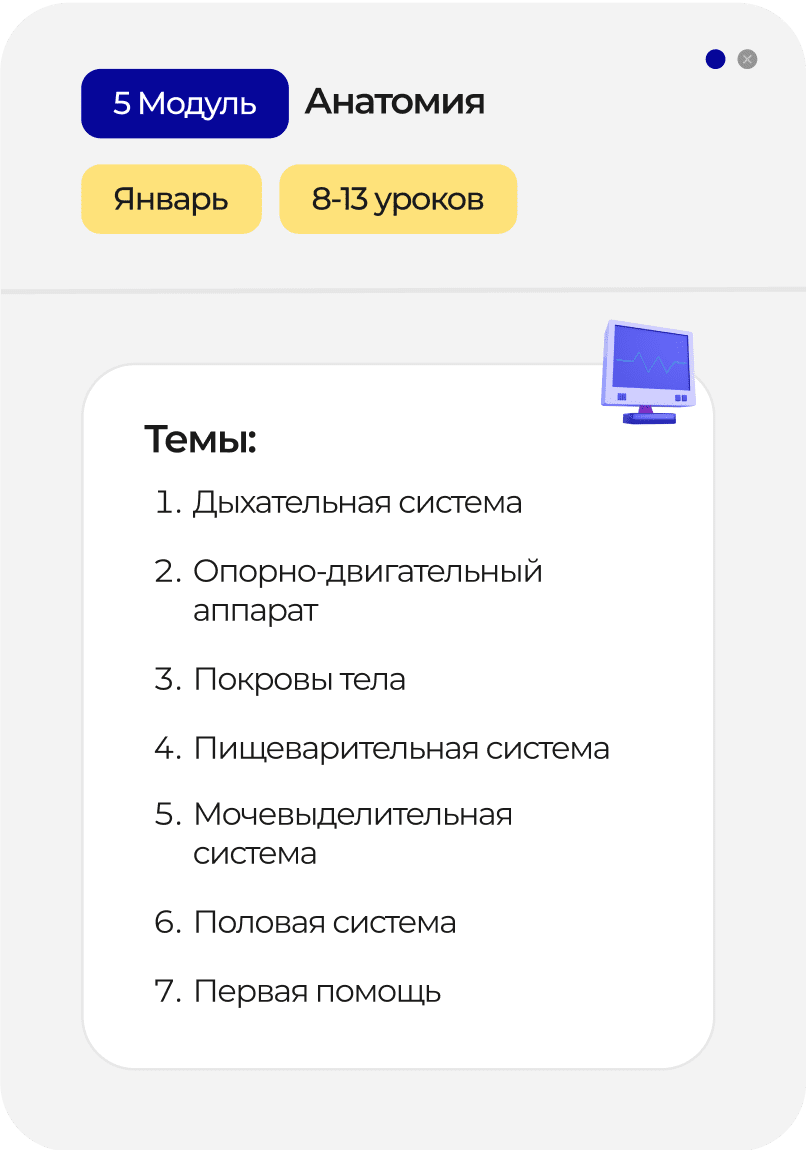Open topic Опорно-двигательный аппарат

(x=367, y=590)
